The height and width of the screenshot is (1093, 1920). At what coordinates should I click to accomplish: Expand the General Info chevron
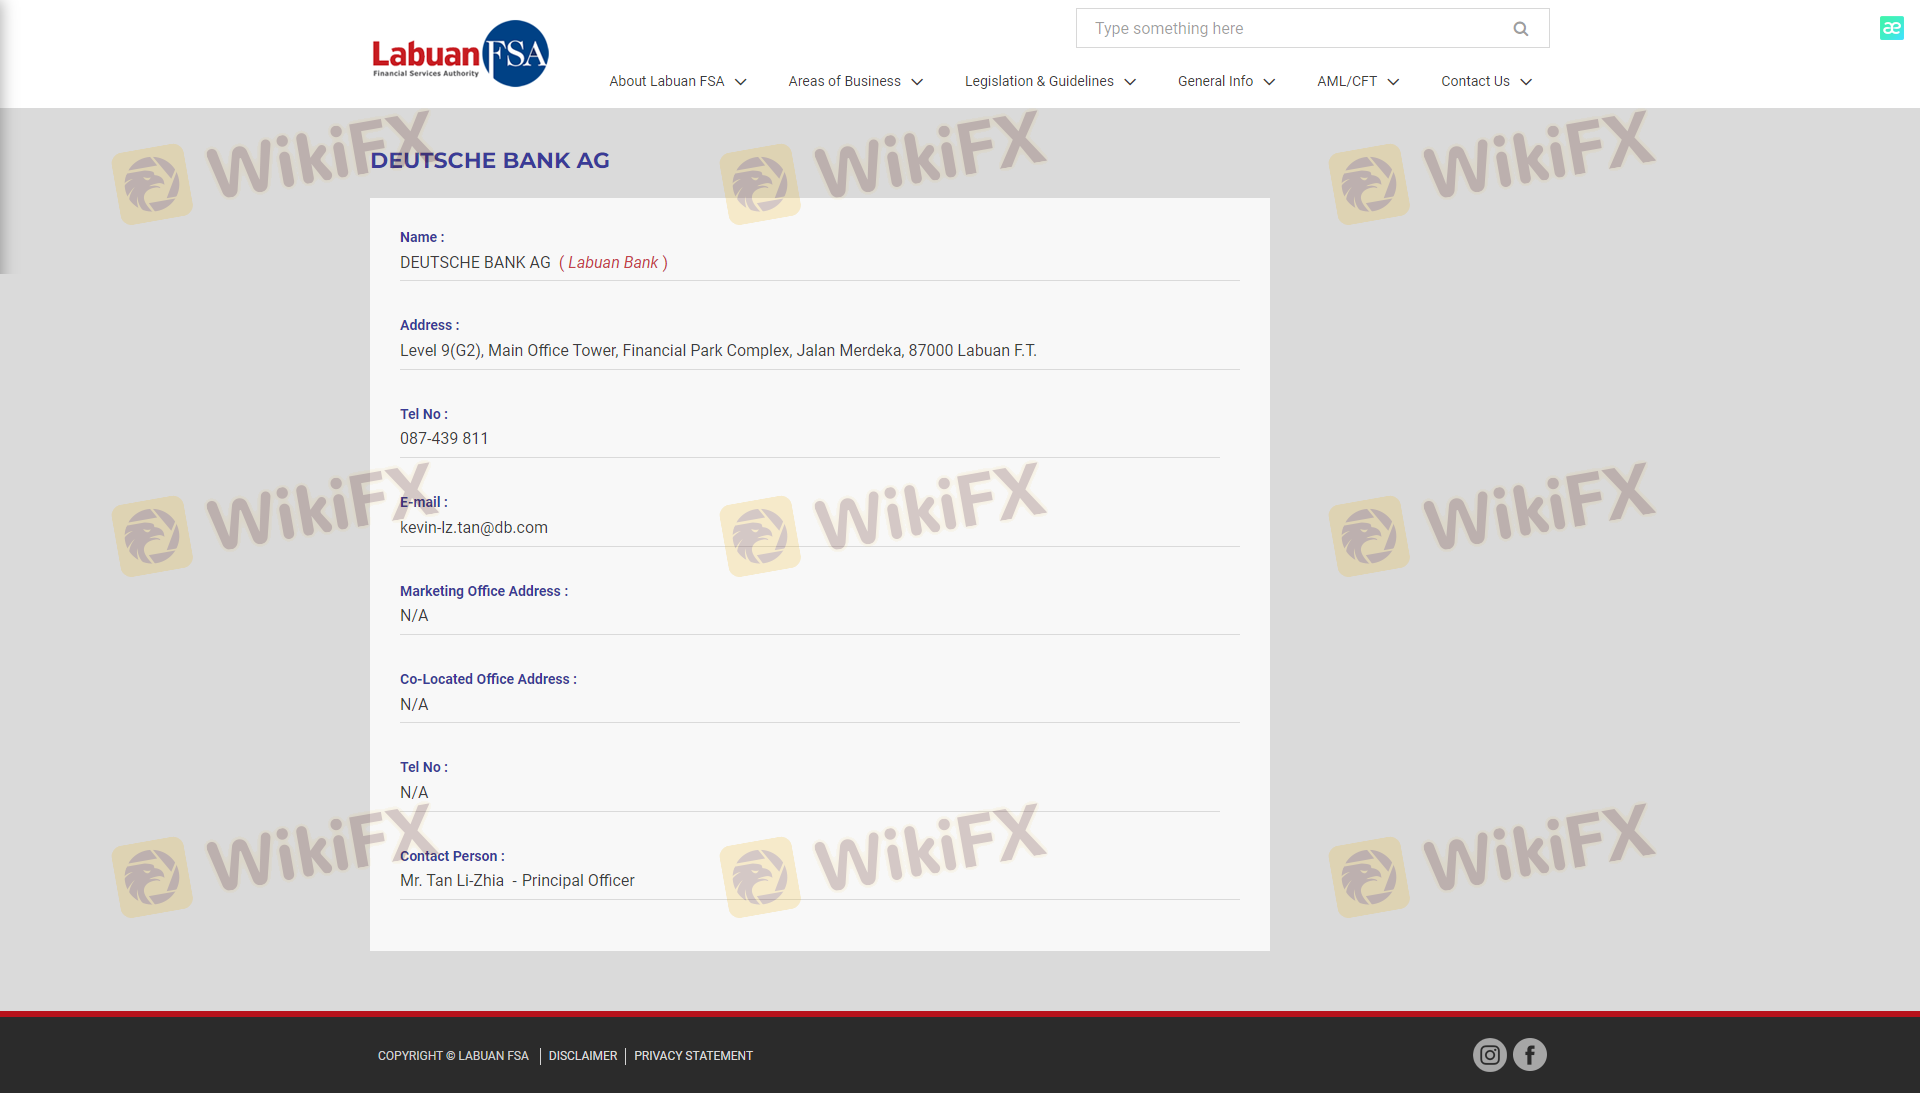[x=1269, y=82]
